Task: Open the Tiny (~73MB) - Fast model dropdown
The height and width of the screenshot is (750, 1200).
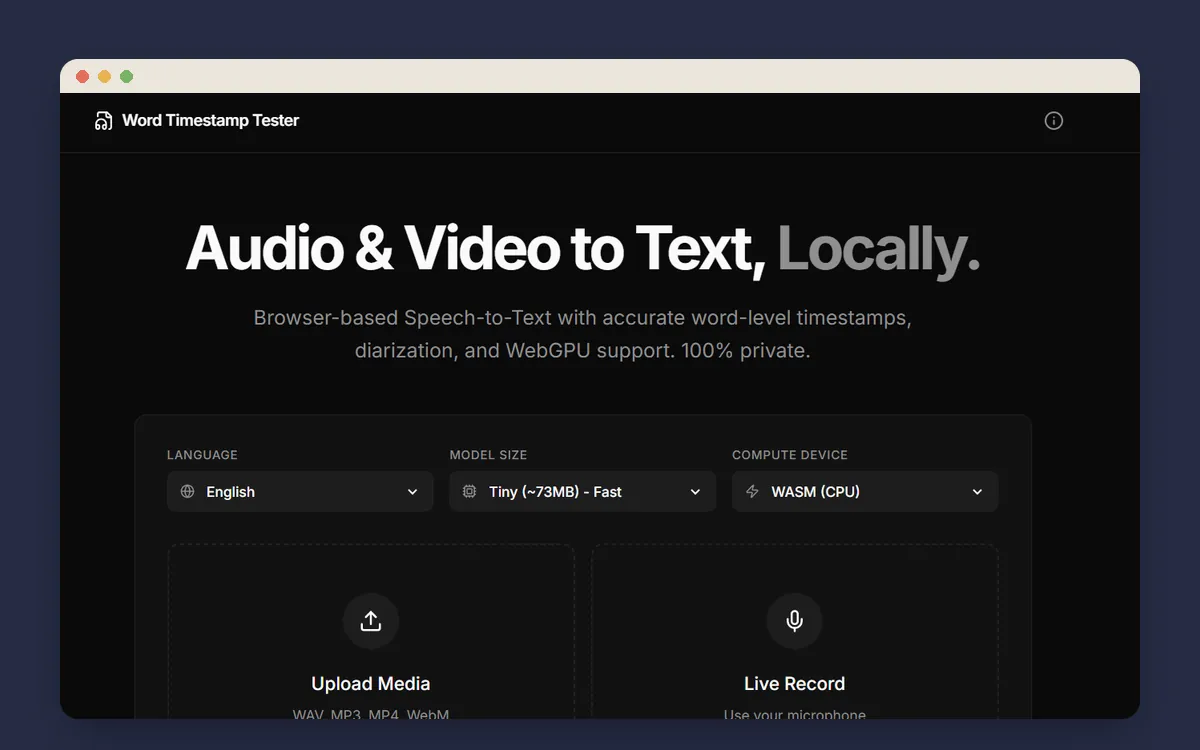Action: (583, 492)
